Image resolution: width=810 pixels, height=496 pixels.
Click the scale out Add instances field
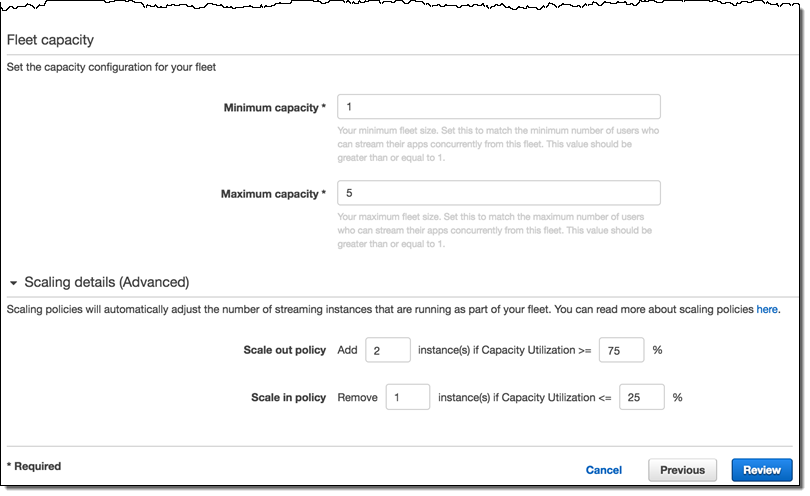click(388, 350)
